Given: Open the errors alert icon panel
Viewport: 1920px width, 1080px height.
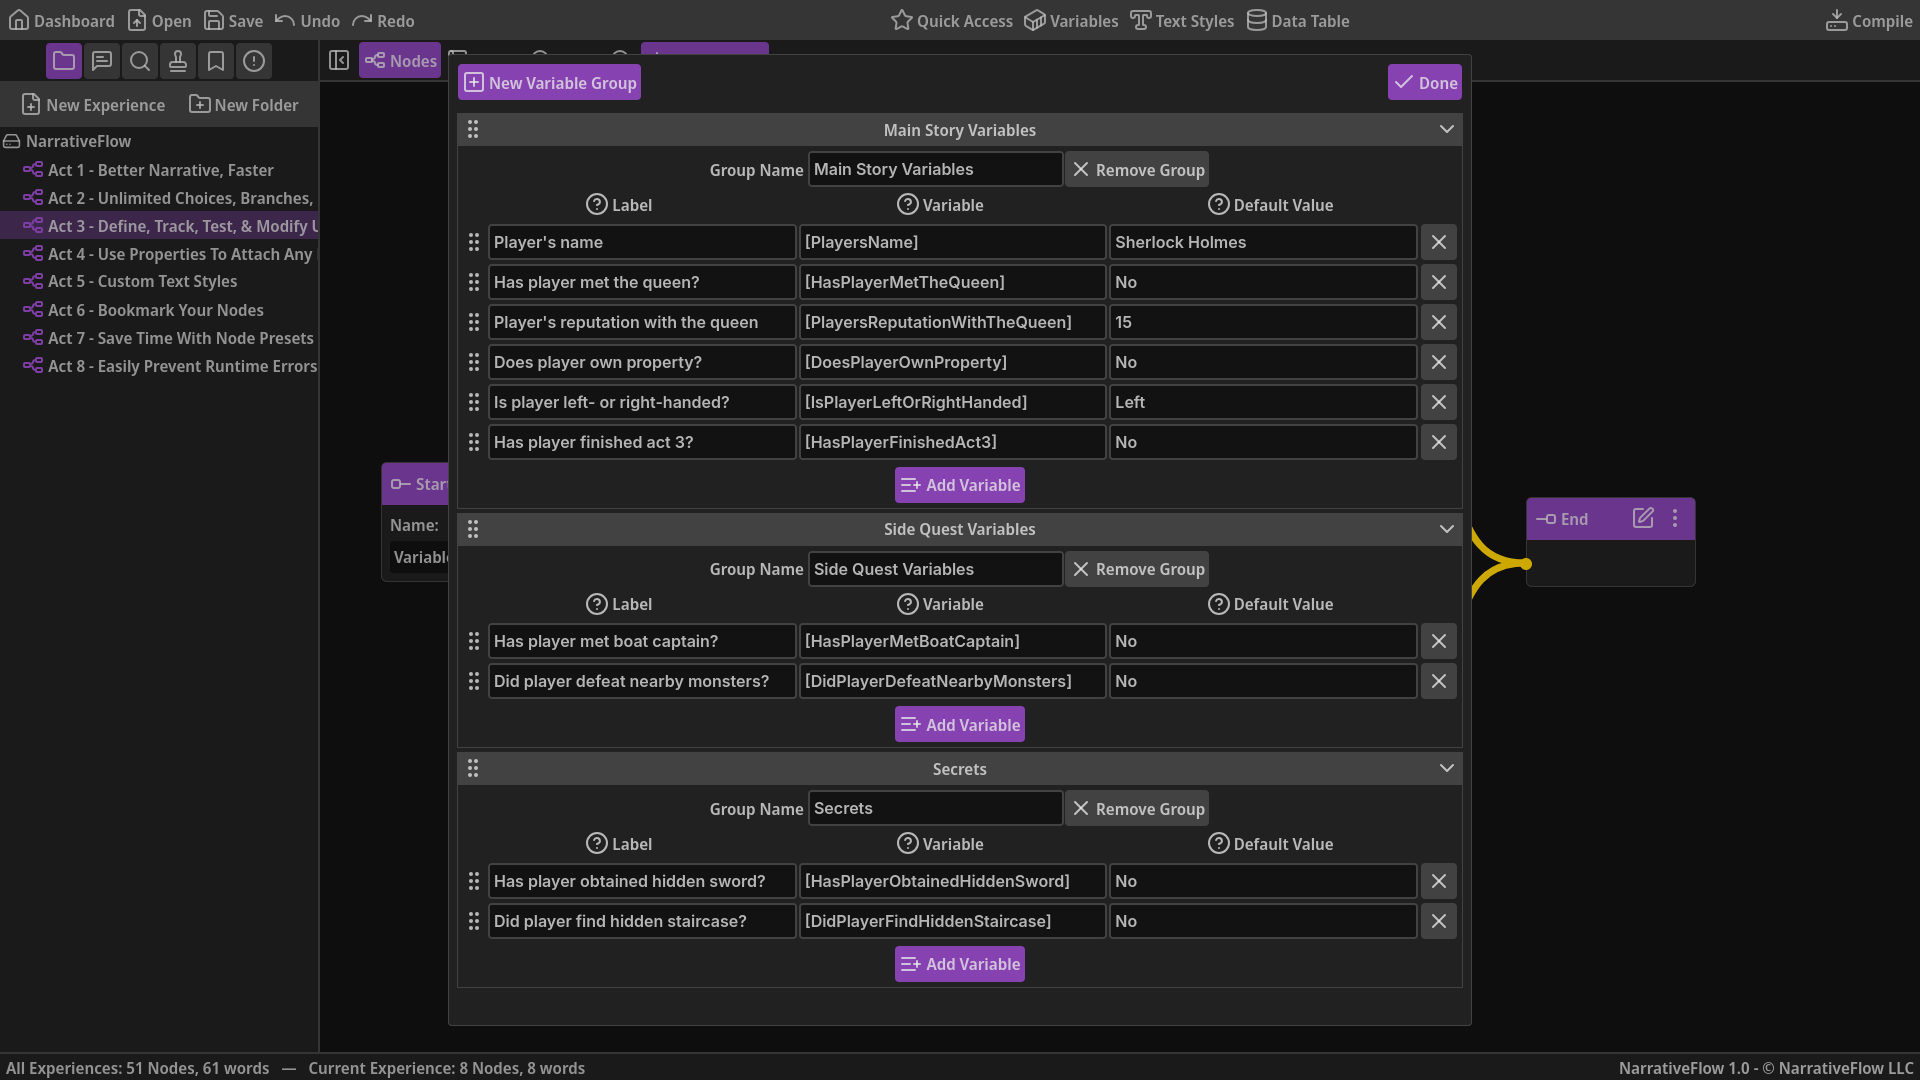Looking at the screenshot, I should pyautogui.click(x=254, y=61).
